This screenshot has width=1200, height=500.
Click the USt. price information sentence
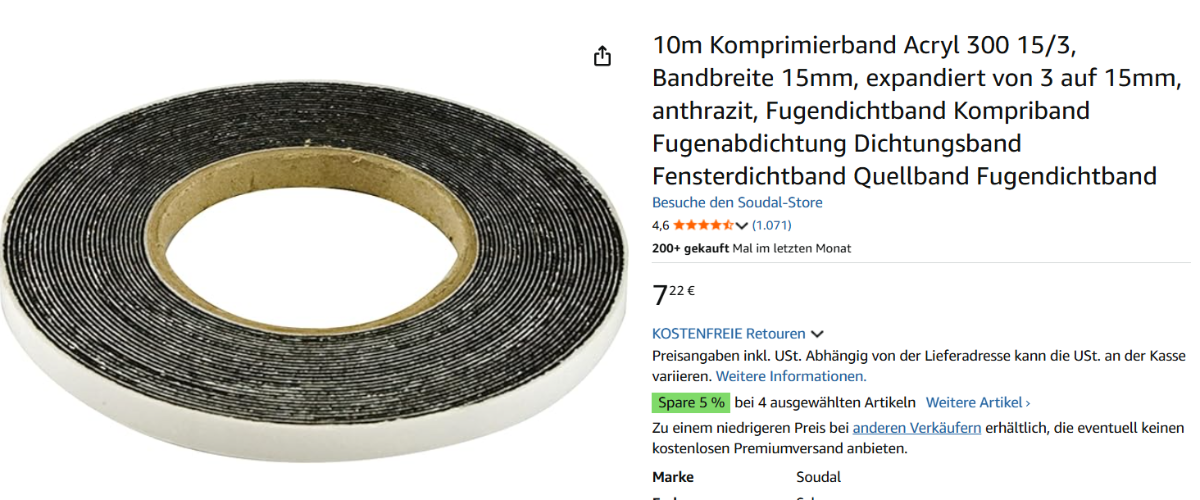pos(918,356)
